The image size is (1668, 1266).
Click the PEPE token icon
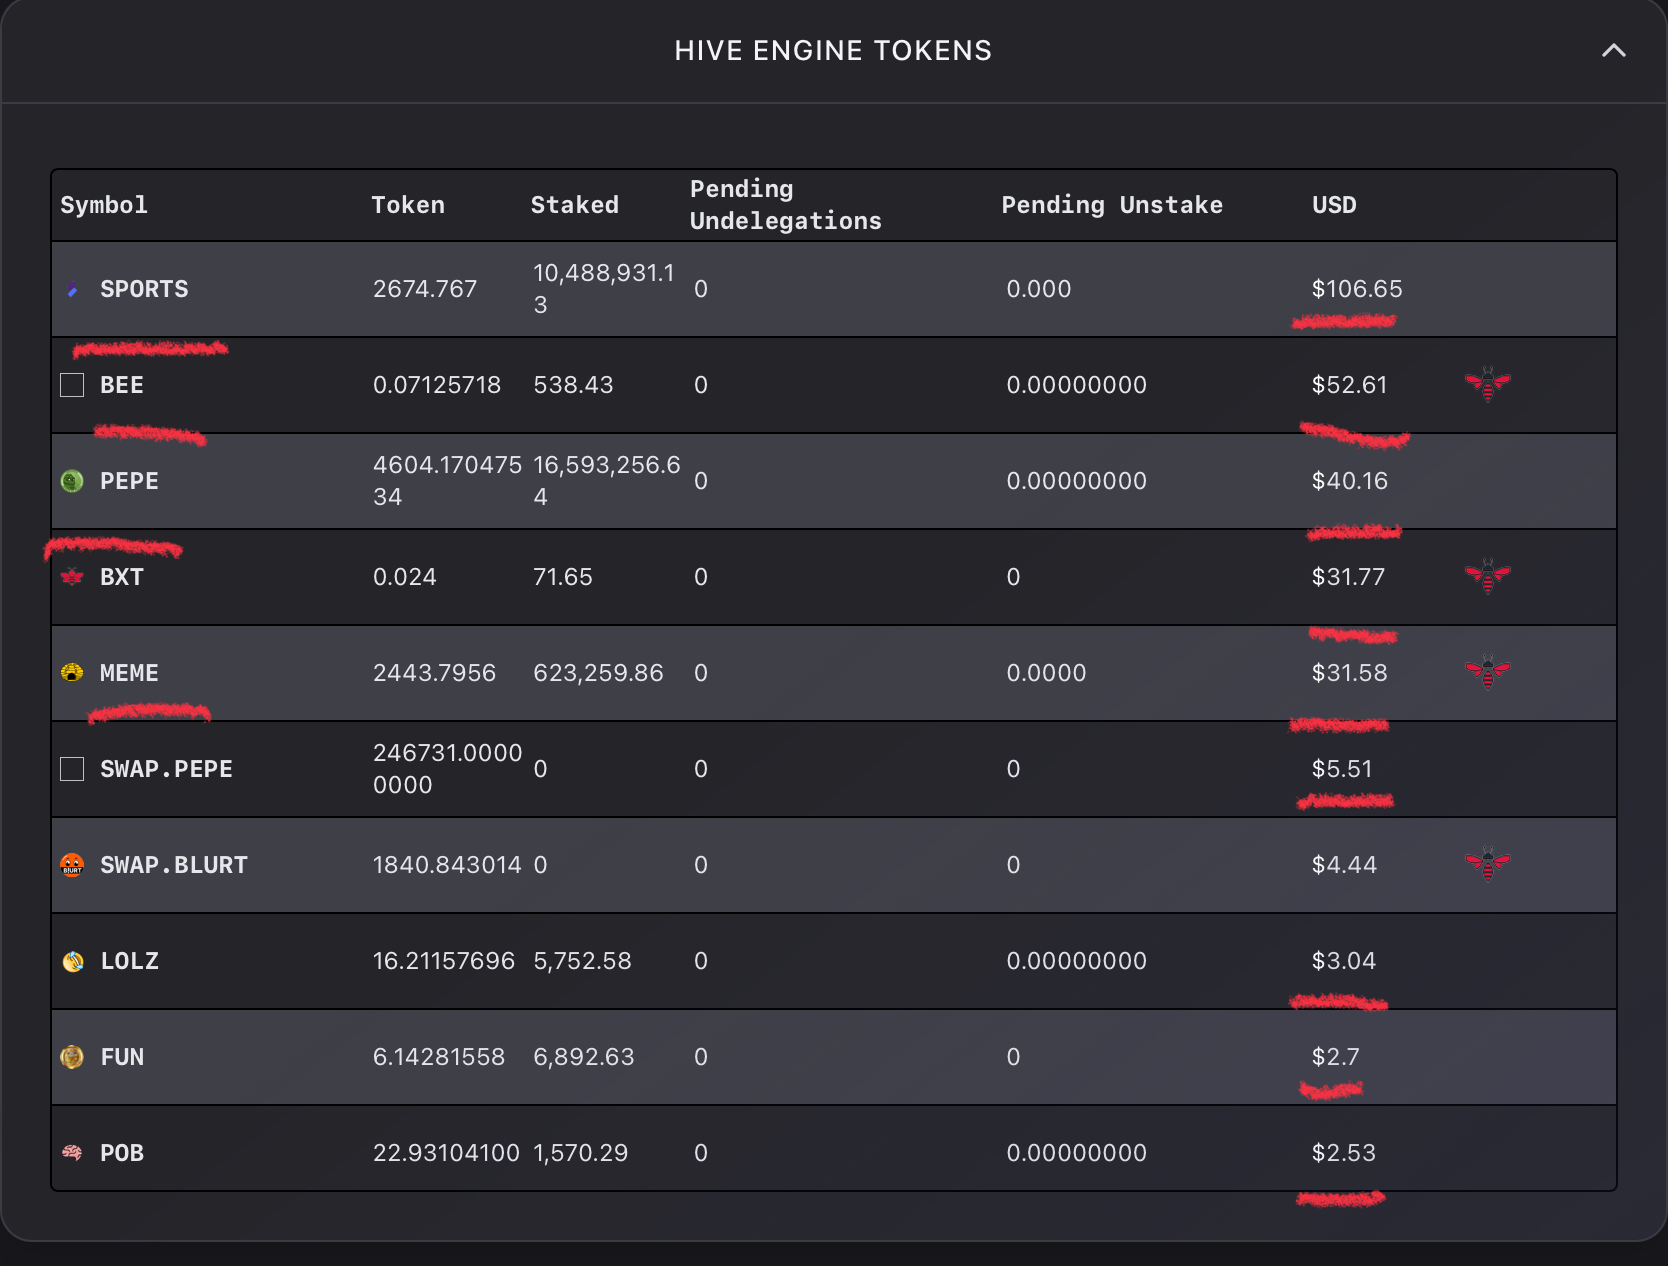tap(72, 481)
